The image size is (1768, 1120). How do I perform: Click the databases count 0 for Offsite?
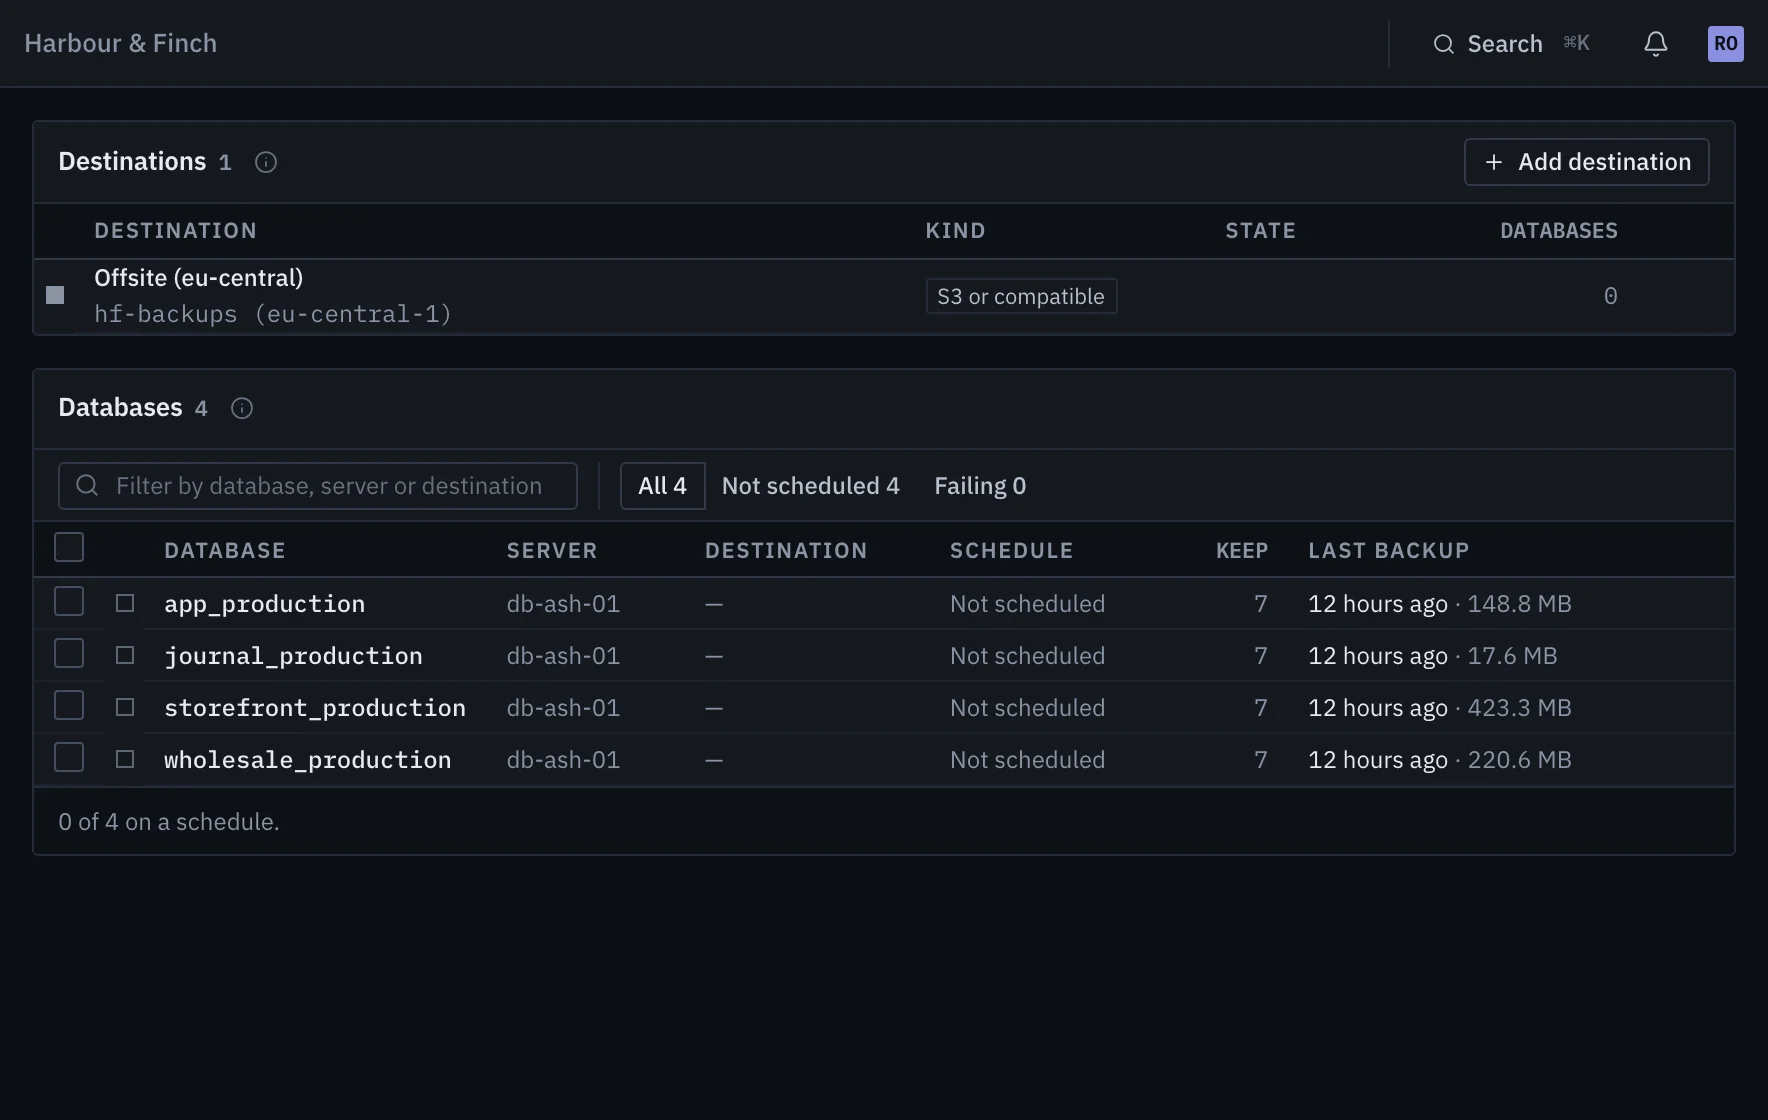1610,296
